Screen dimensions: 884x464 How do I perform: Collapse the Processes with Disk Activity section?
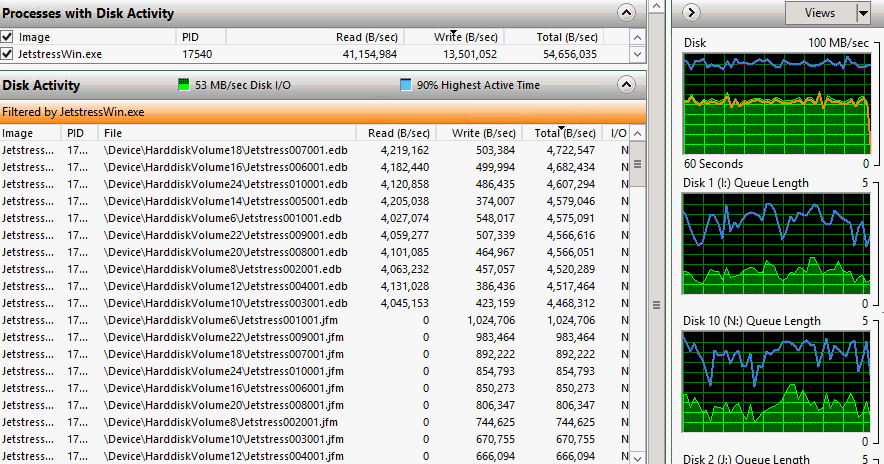[626, 12]
